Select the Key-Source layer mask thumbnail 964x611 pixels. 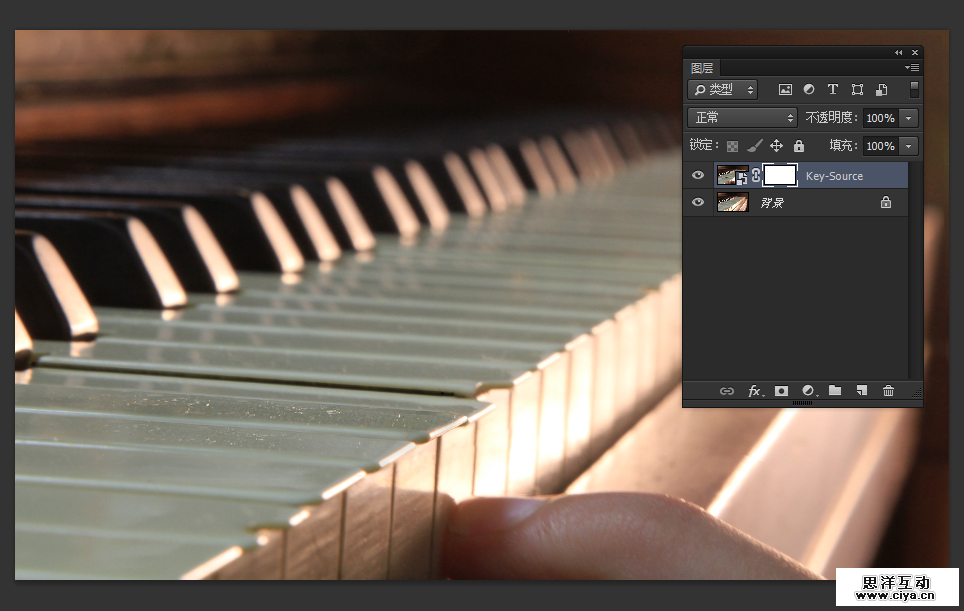click(780, 176)
